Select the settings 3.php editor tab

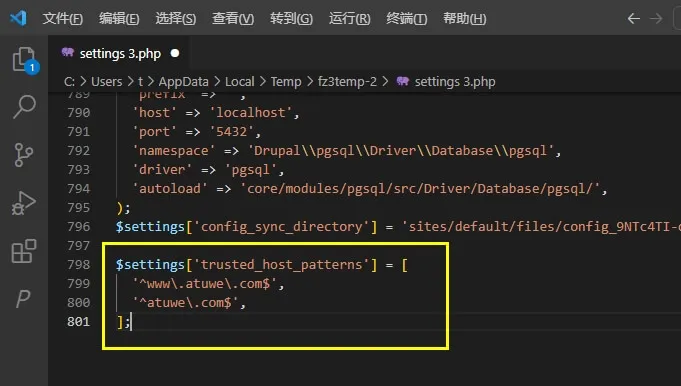point(119,53)
